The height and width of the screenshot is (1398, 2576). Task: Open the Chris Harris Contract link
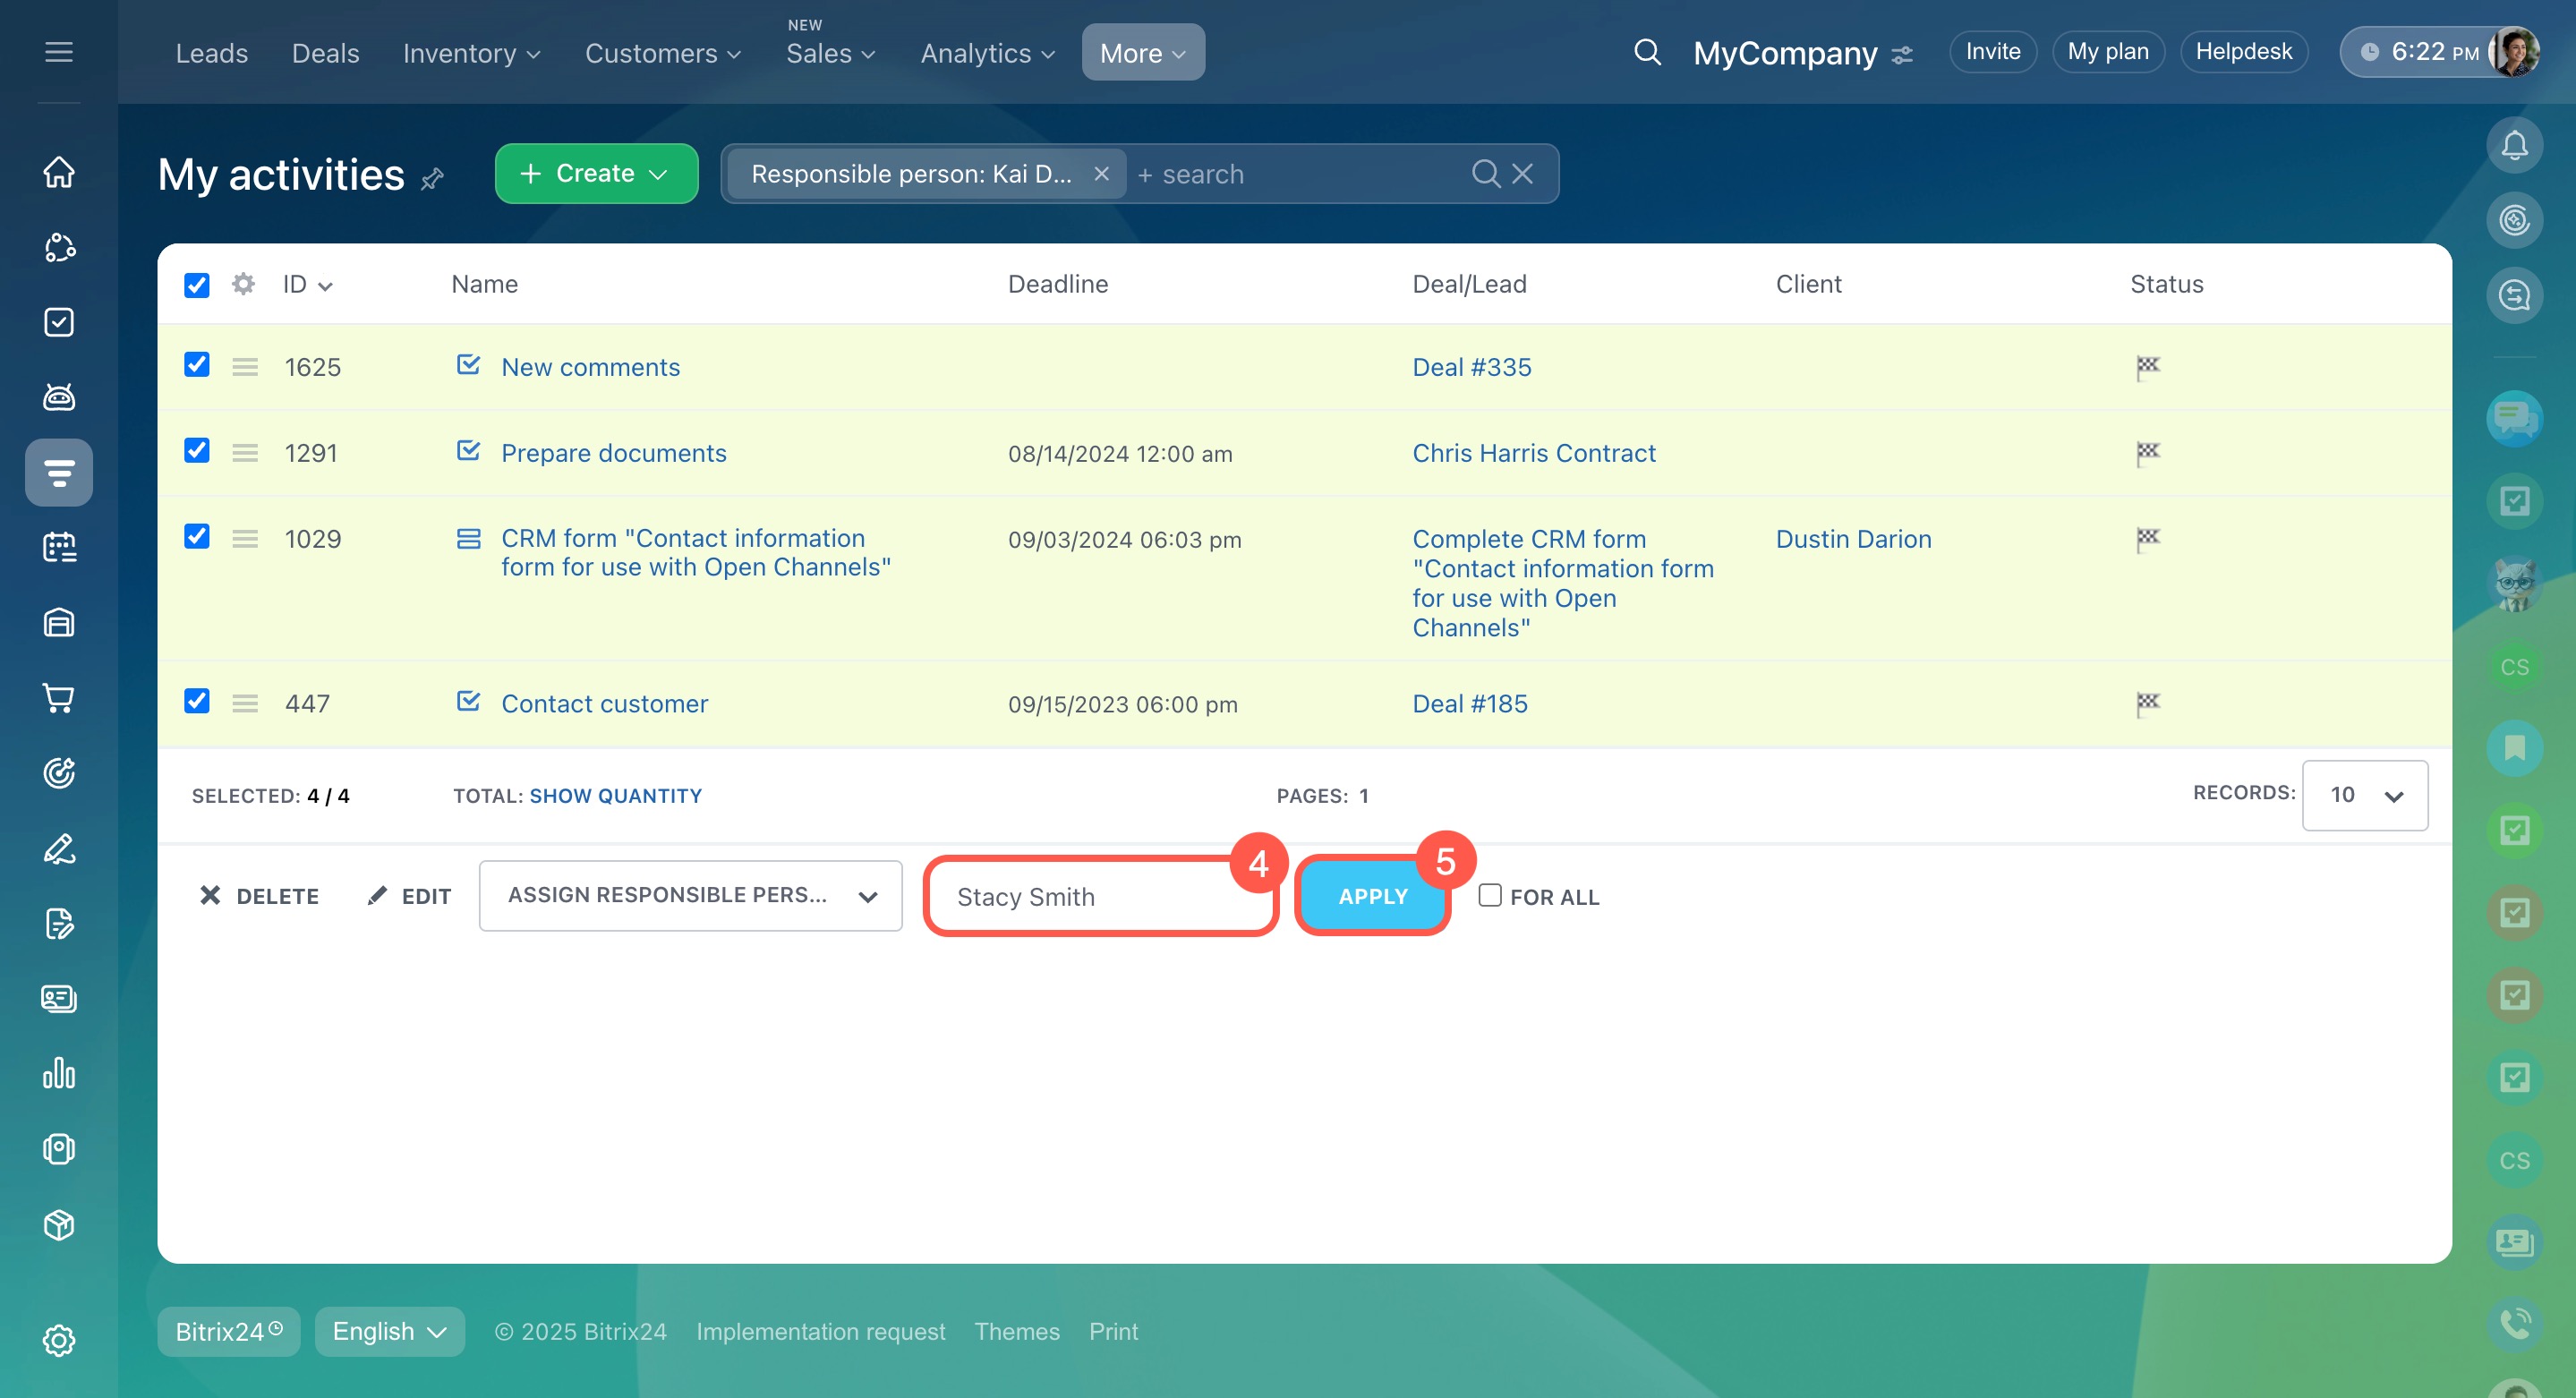pos(1533,453)
